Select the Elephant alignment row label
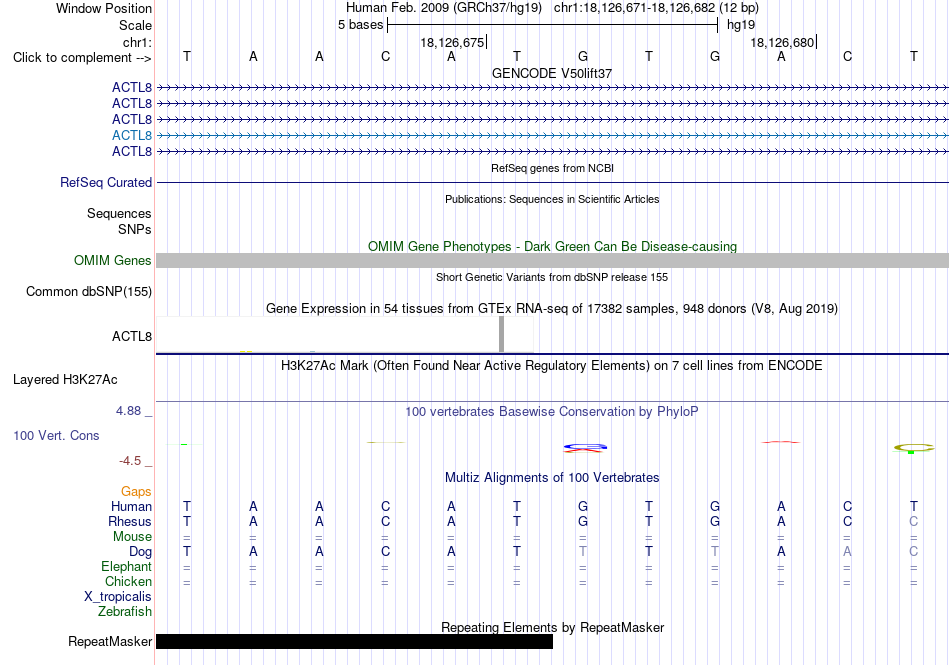This screenshot has width=950, height=665. [x=126, y=566]
